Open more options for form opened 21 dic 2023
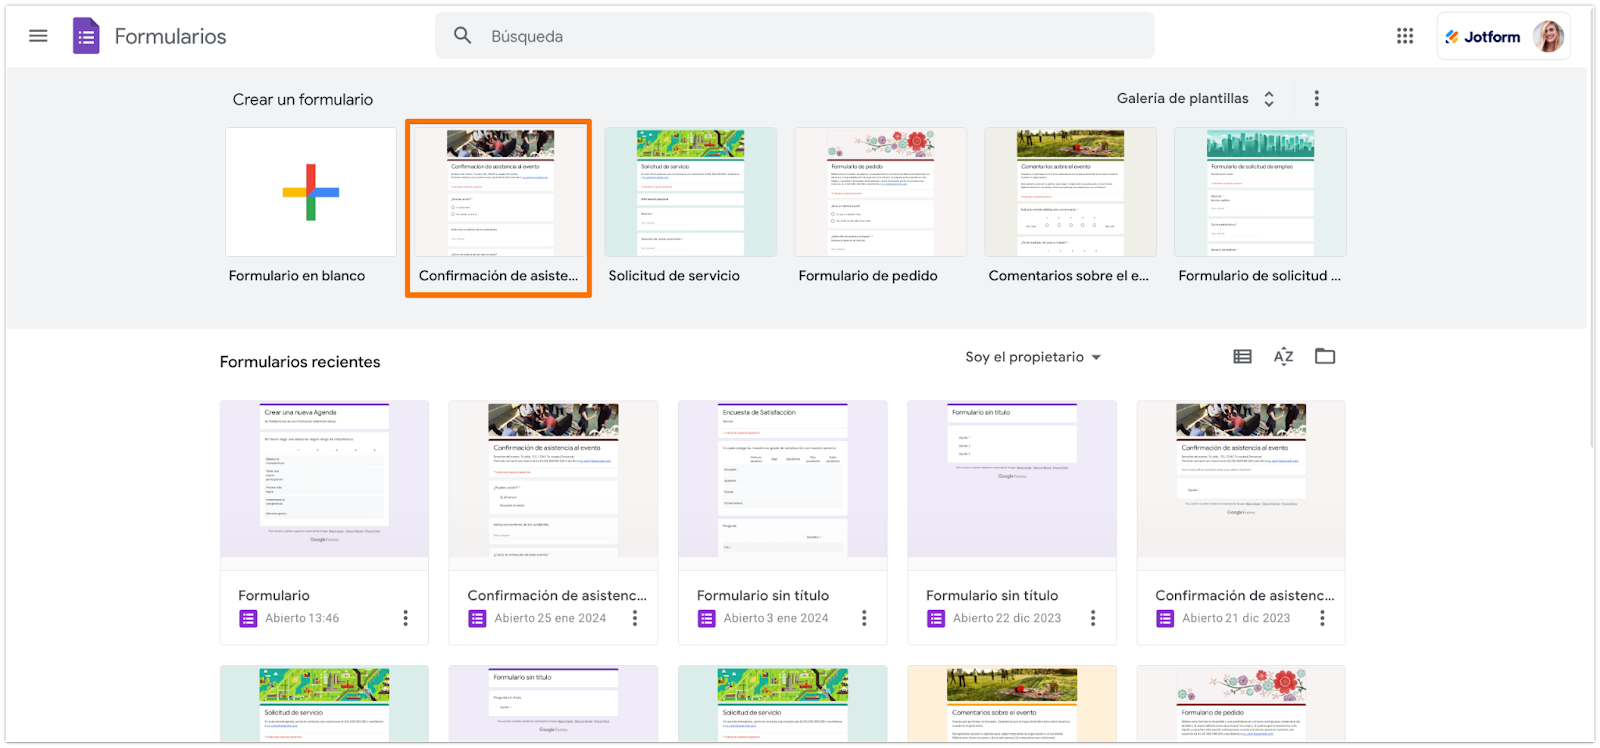1600x748 pixels. [1322, 618]
